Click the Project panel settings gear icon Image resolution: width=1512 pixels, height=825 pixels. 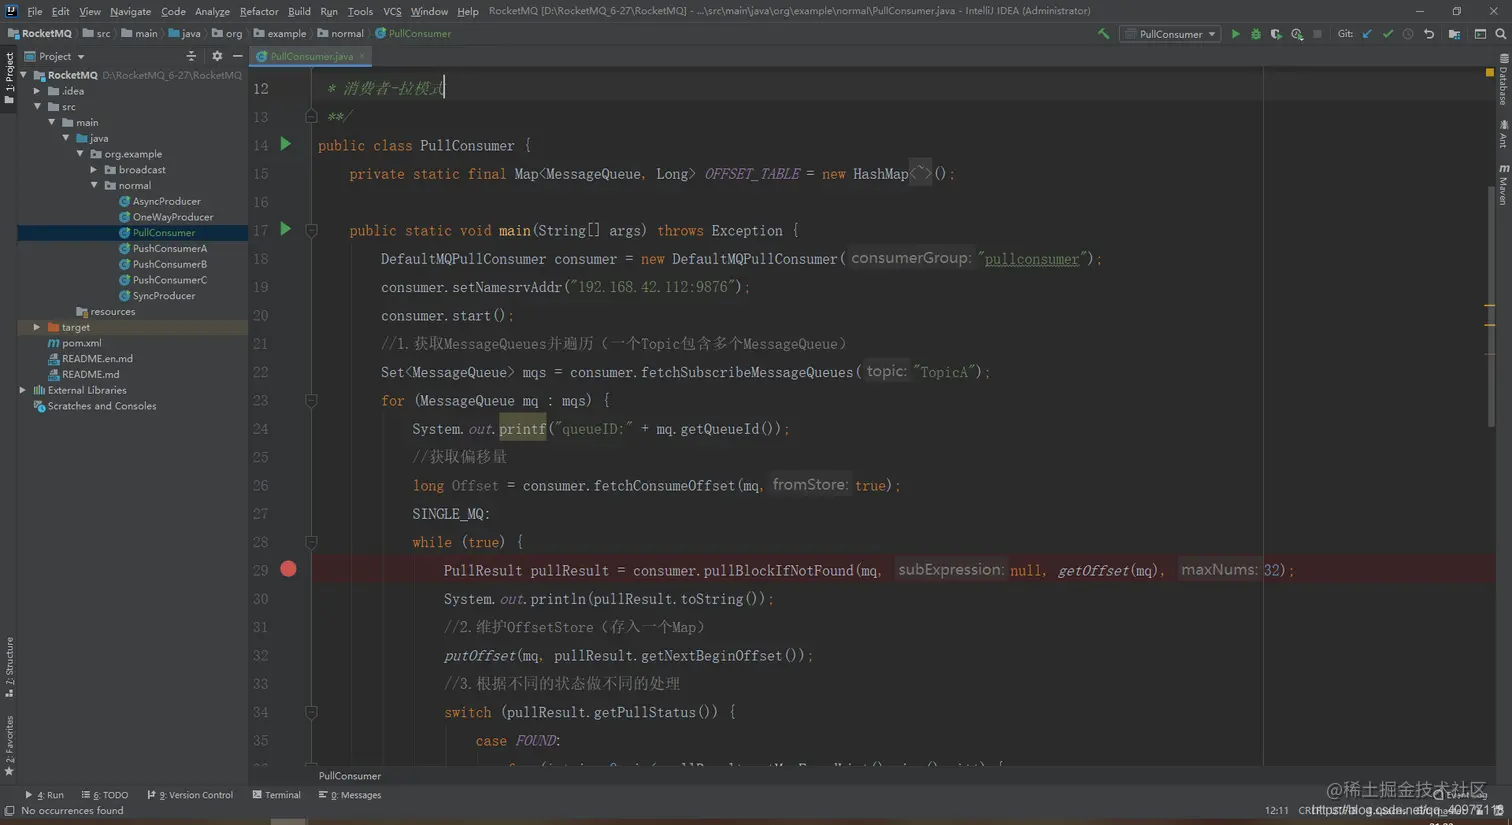point(217,56)
